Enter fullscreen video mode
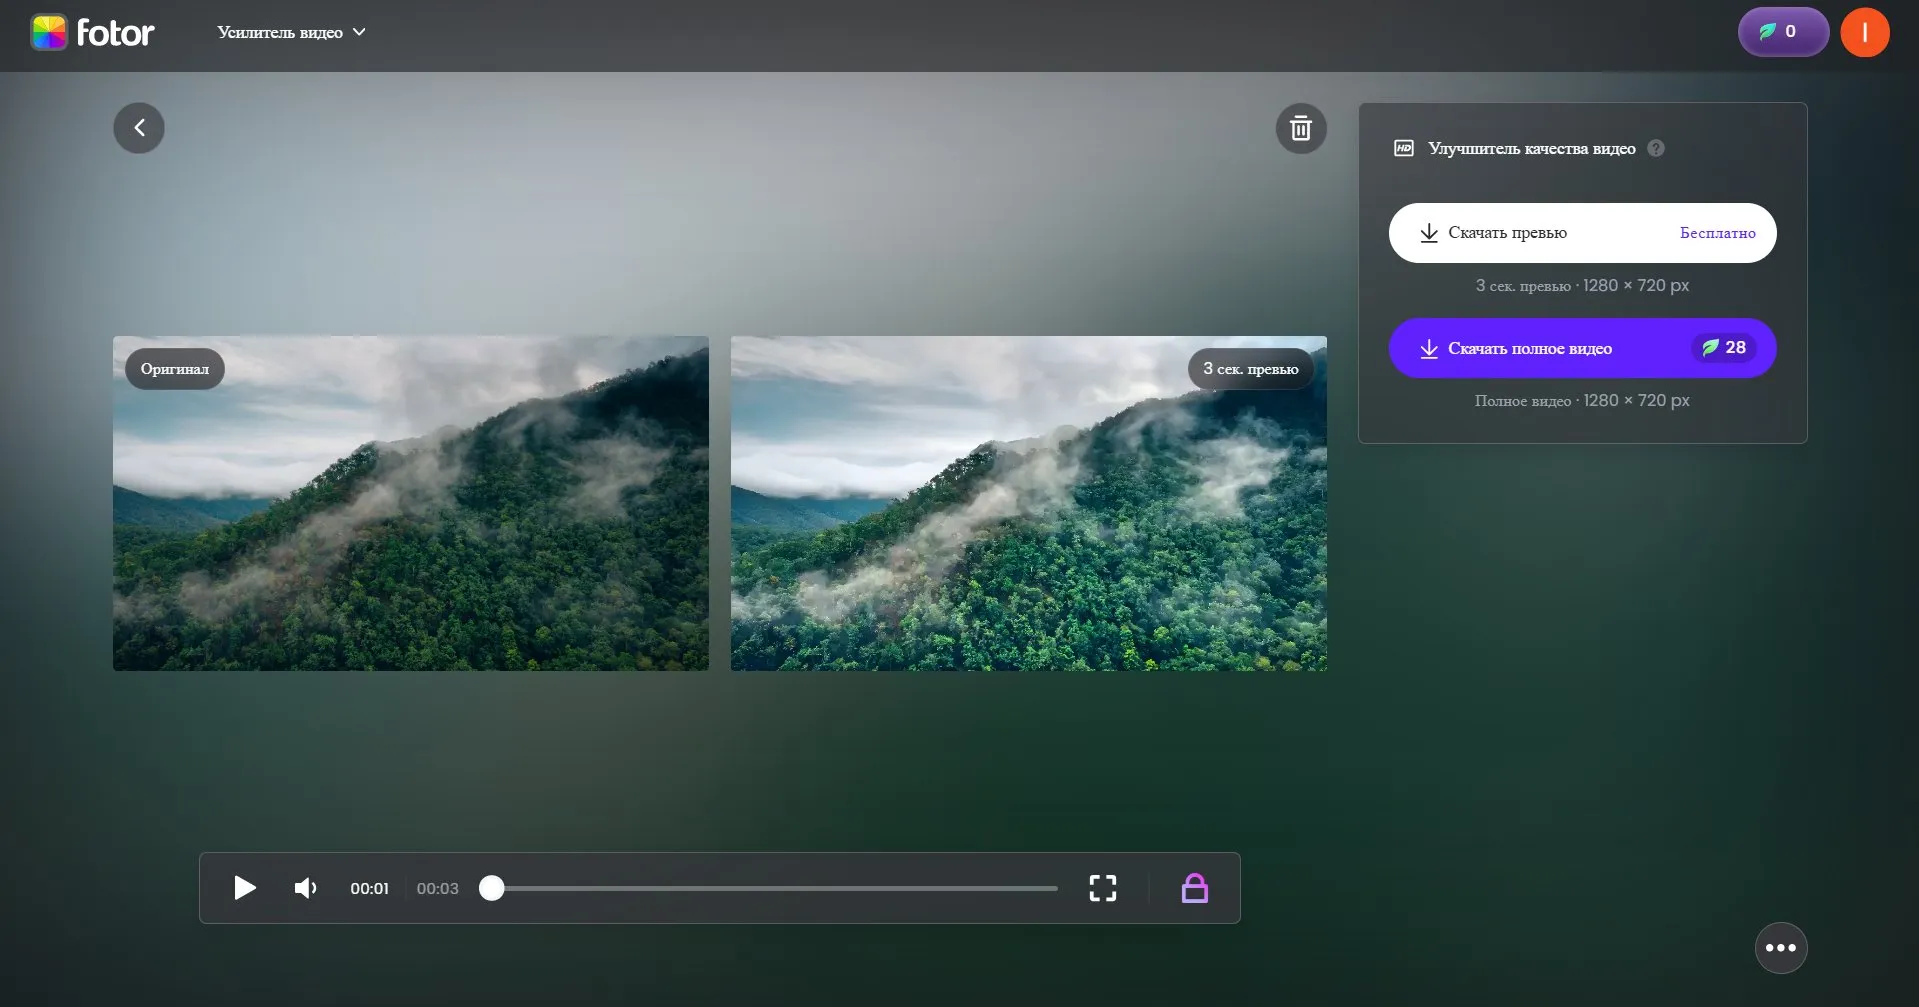The height and width of the screenshot is (1007, 1919). click(x=1102, y=888)
